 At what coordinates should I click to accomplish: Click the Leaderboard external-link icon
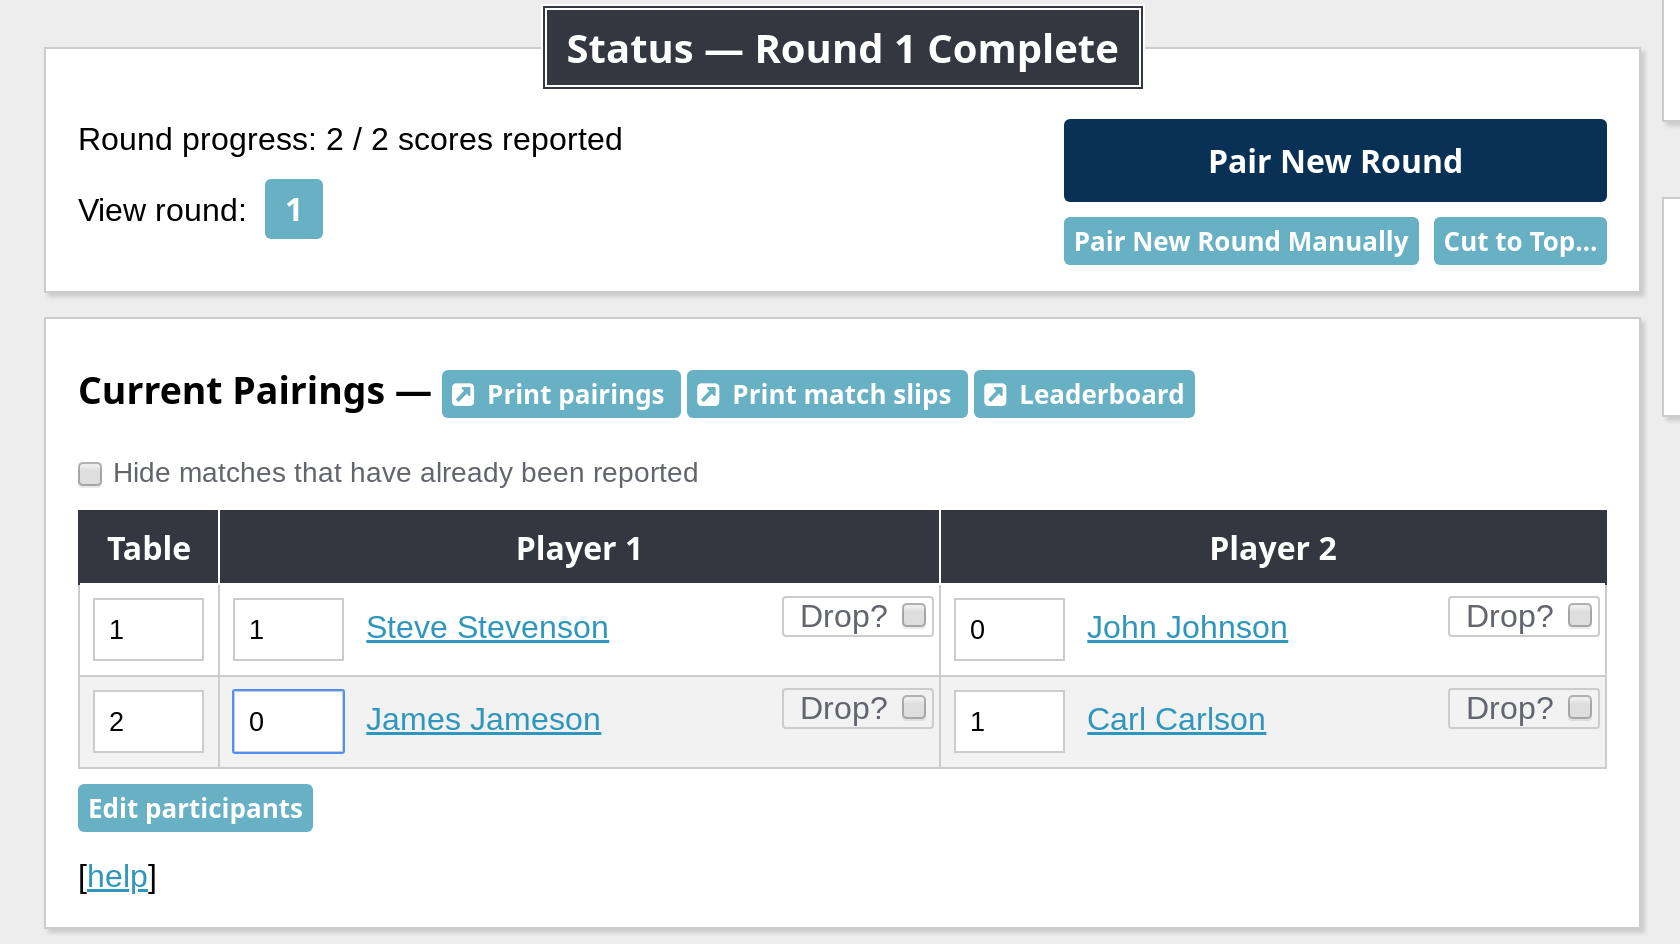(x=995, y=395)
